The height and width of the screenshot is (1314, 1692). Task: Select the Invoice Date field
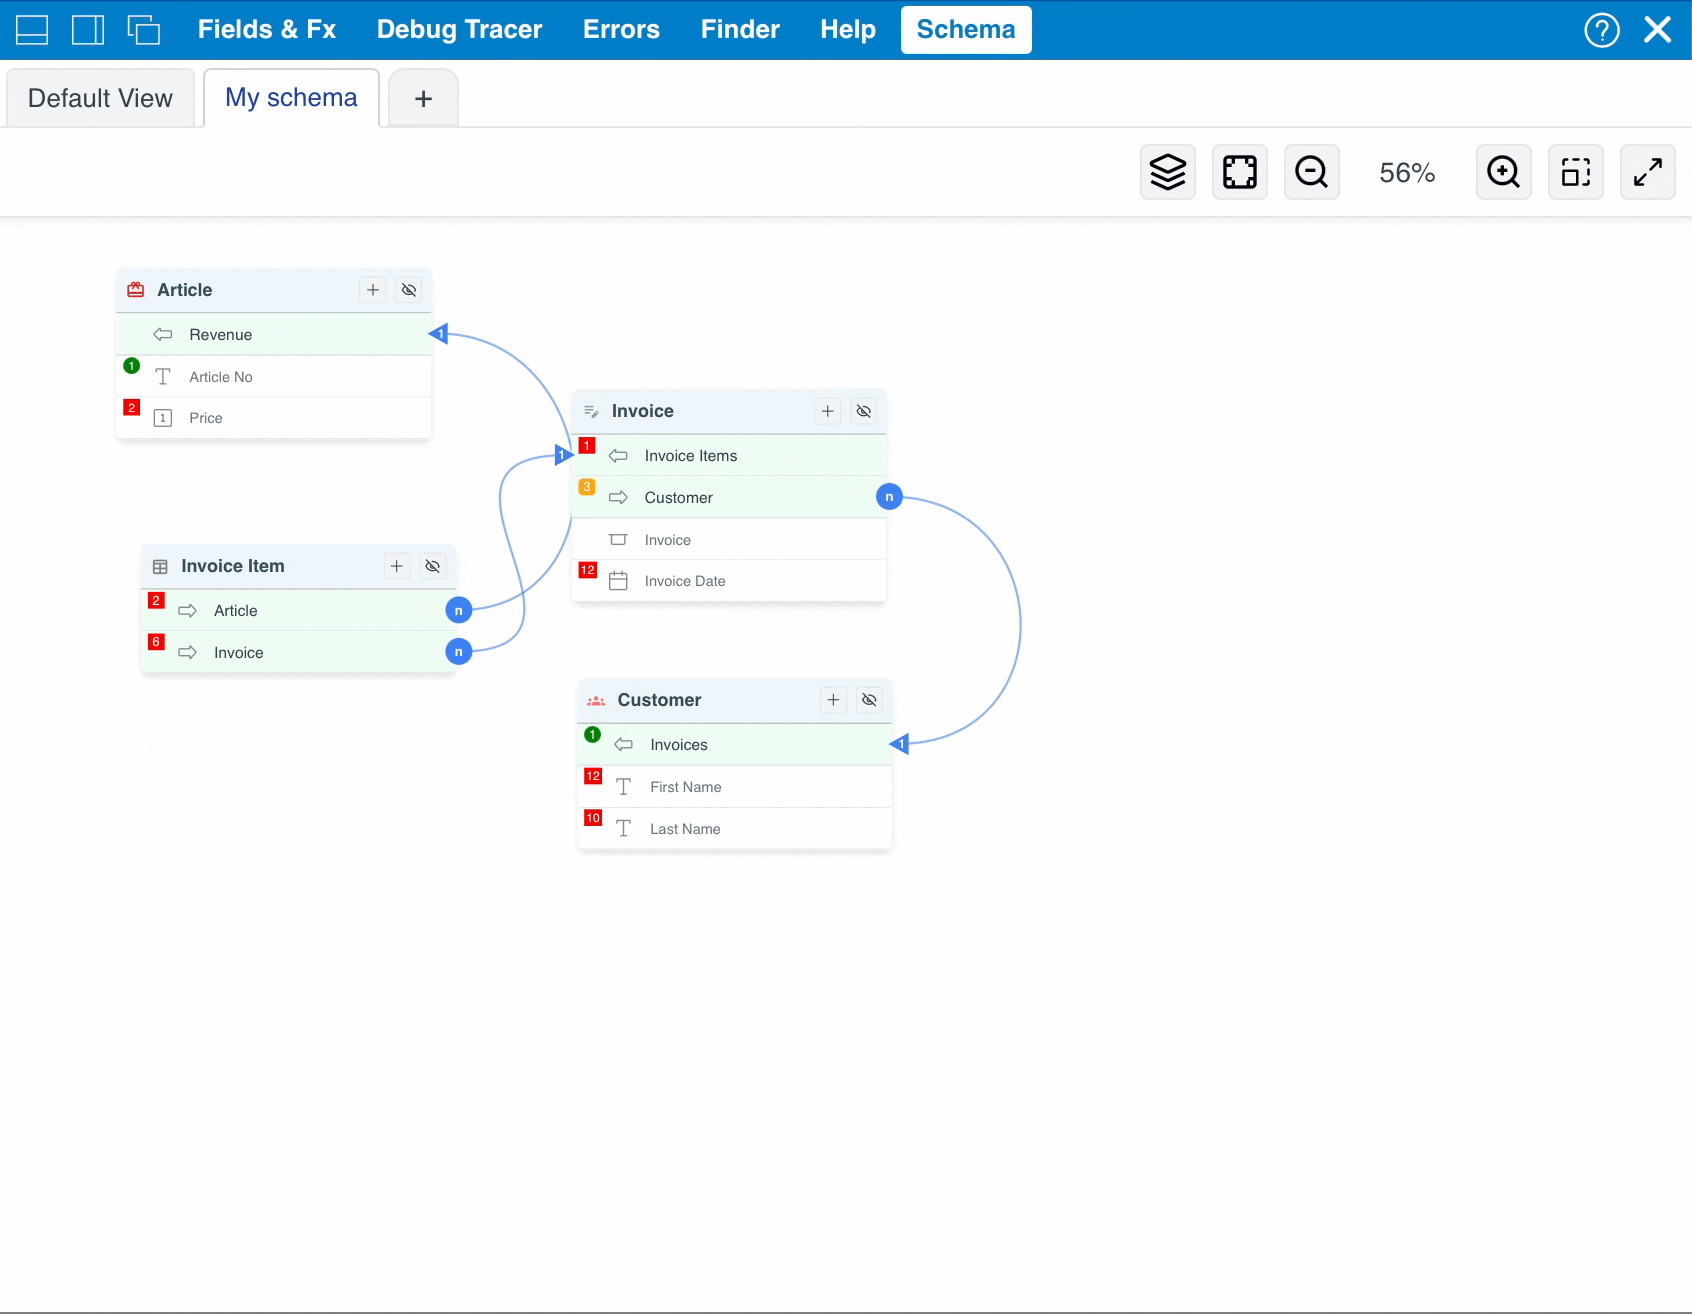point(729,581)
